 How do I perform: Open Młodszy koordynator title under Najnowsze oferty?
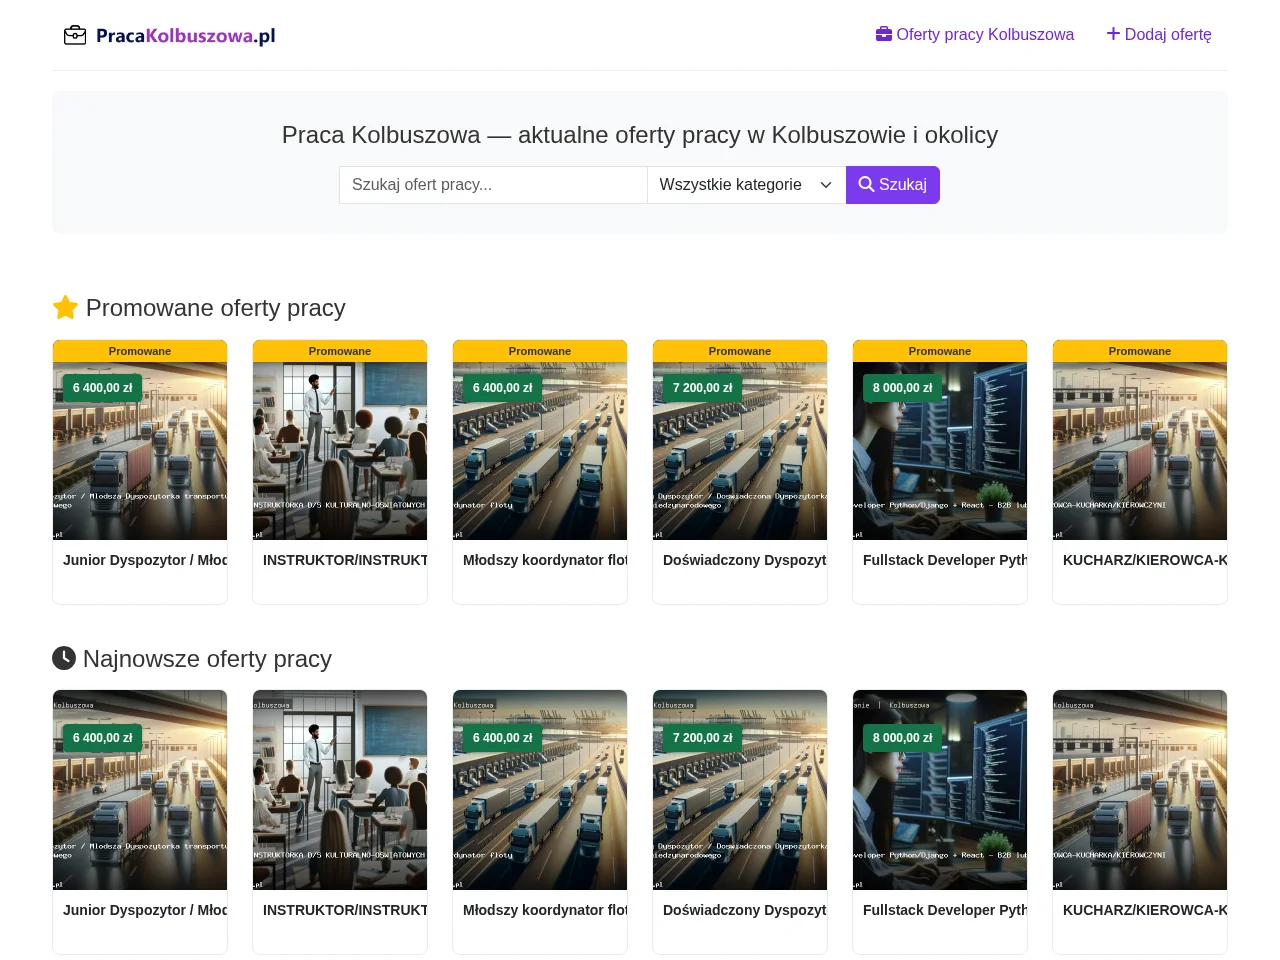pyautogui.click(x=545, y=910)
